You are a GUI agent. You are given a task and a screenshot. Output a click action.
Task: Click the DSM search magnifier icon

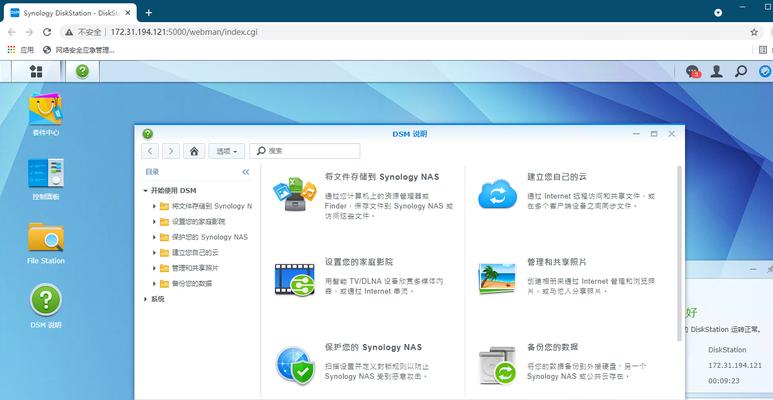pos(740,72)
